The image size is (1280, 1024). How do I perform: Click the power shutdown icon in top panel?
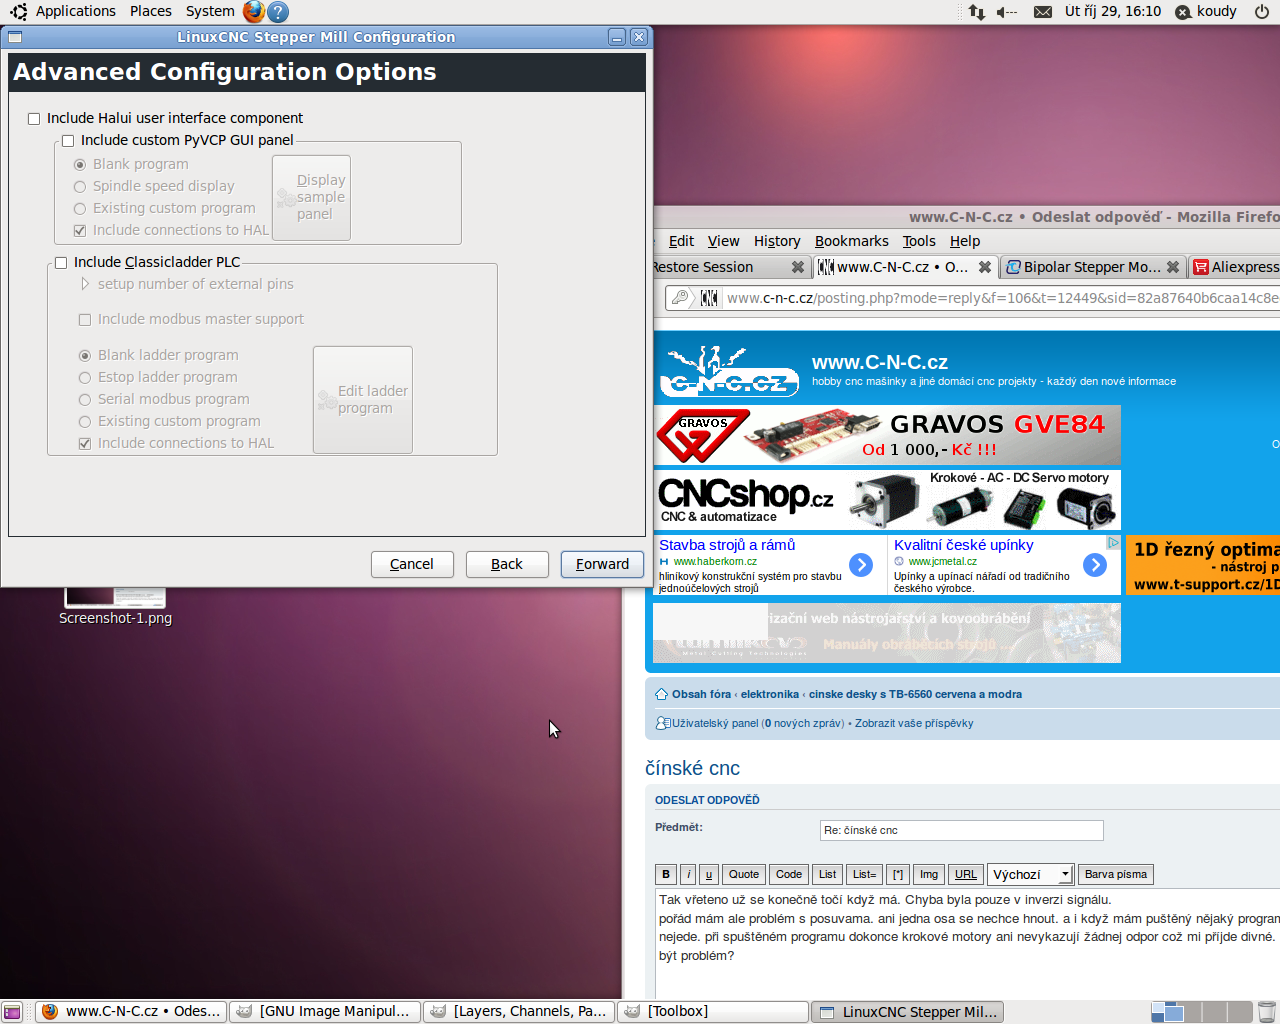tap(1262, 12)
